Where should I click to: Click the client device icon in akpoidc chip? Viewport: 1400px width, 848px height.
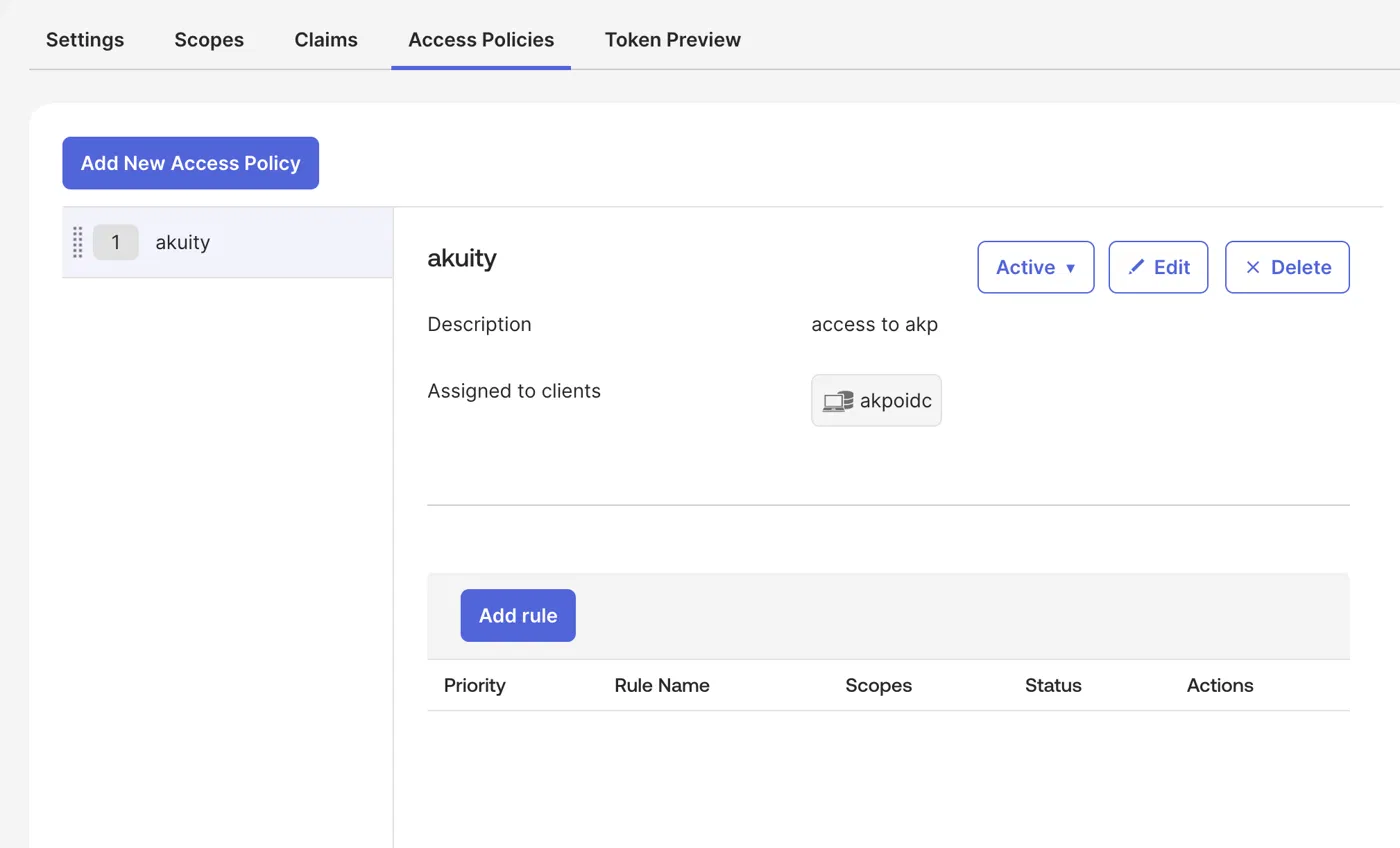coord(838,401)
